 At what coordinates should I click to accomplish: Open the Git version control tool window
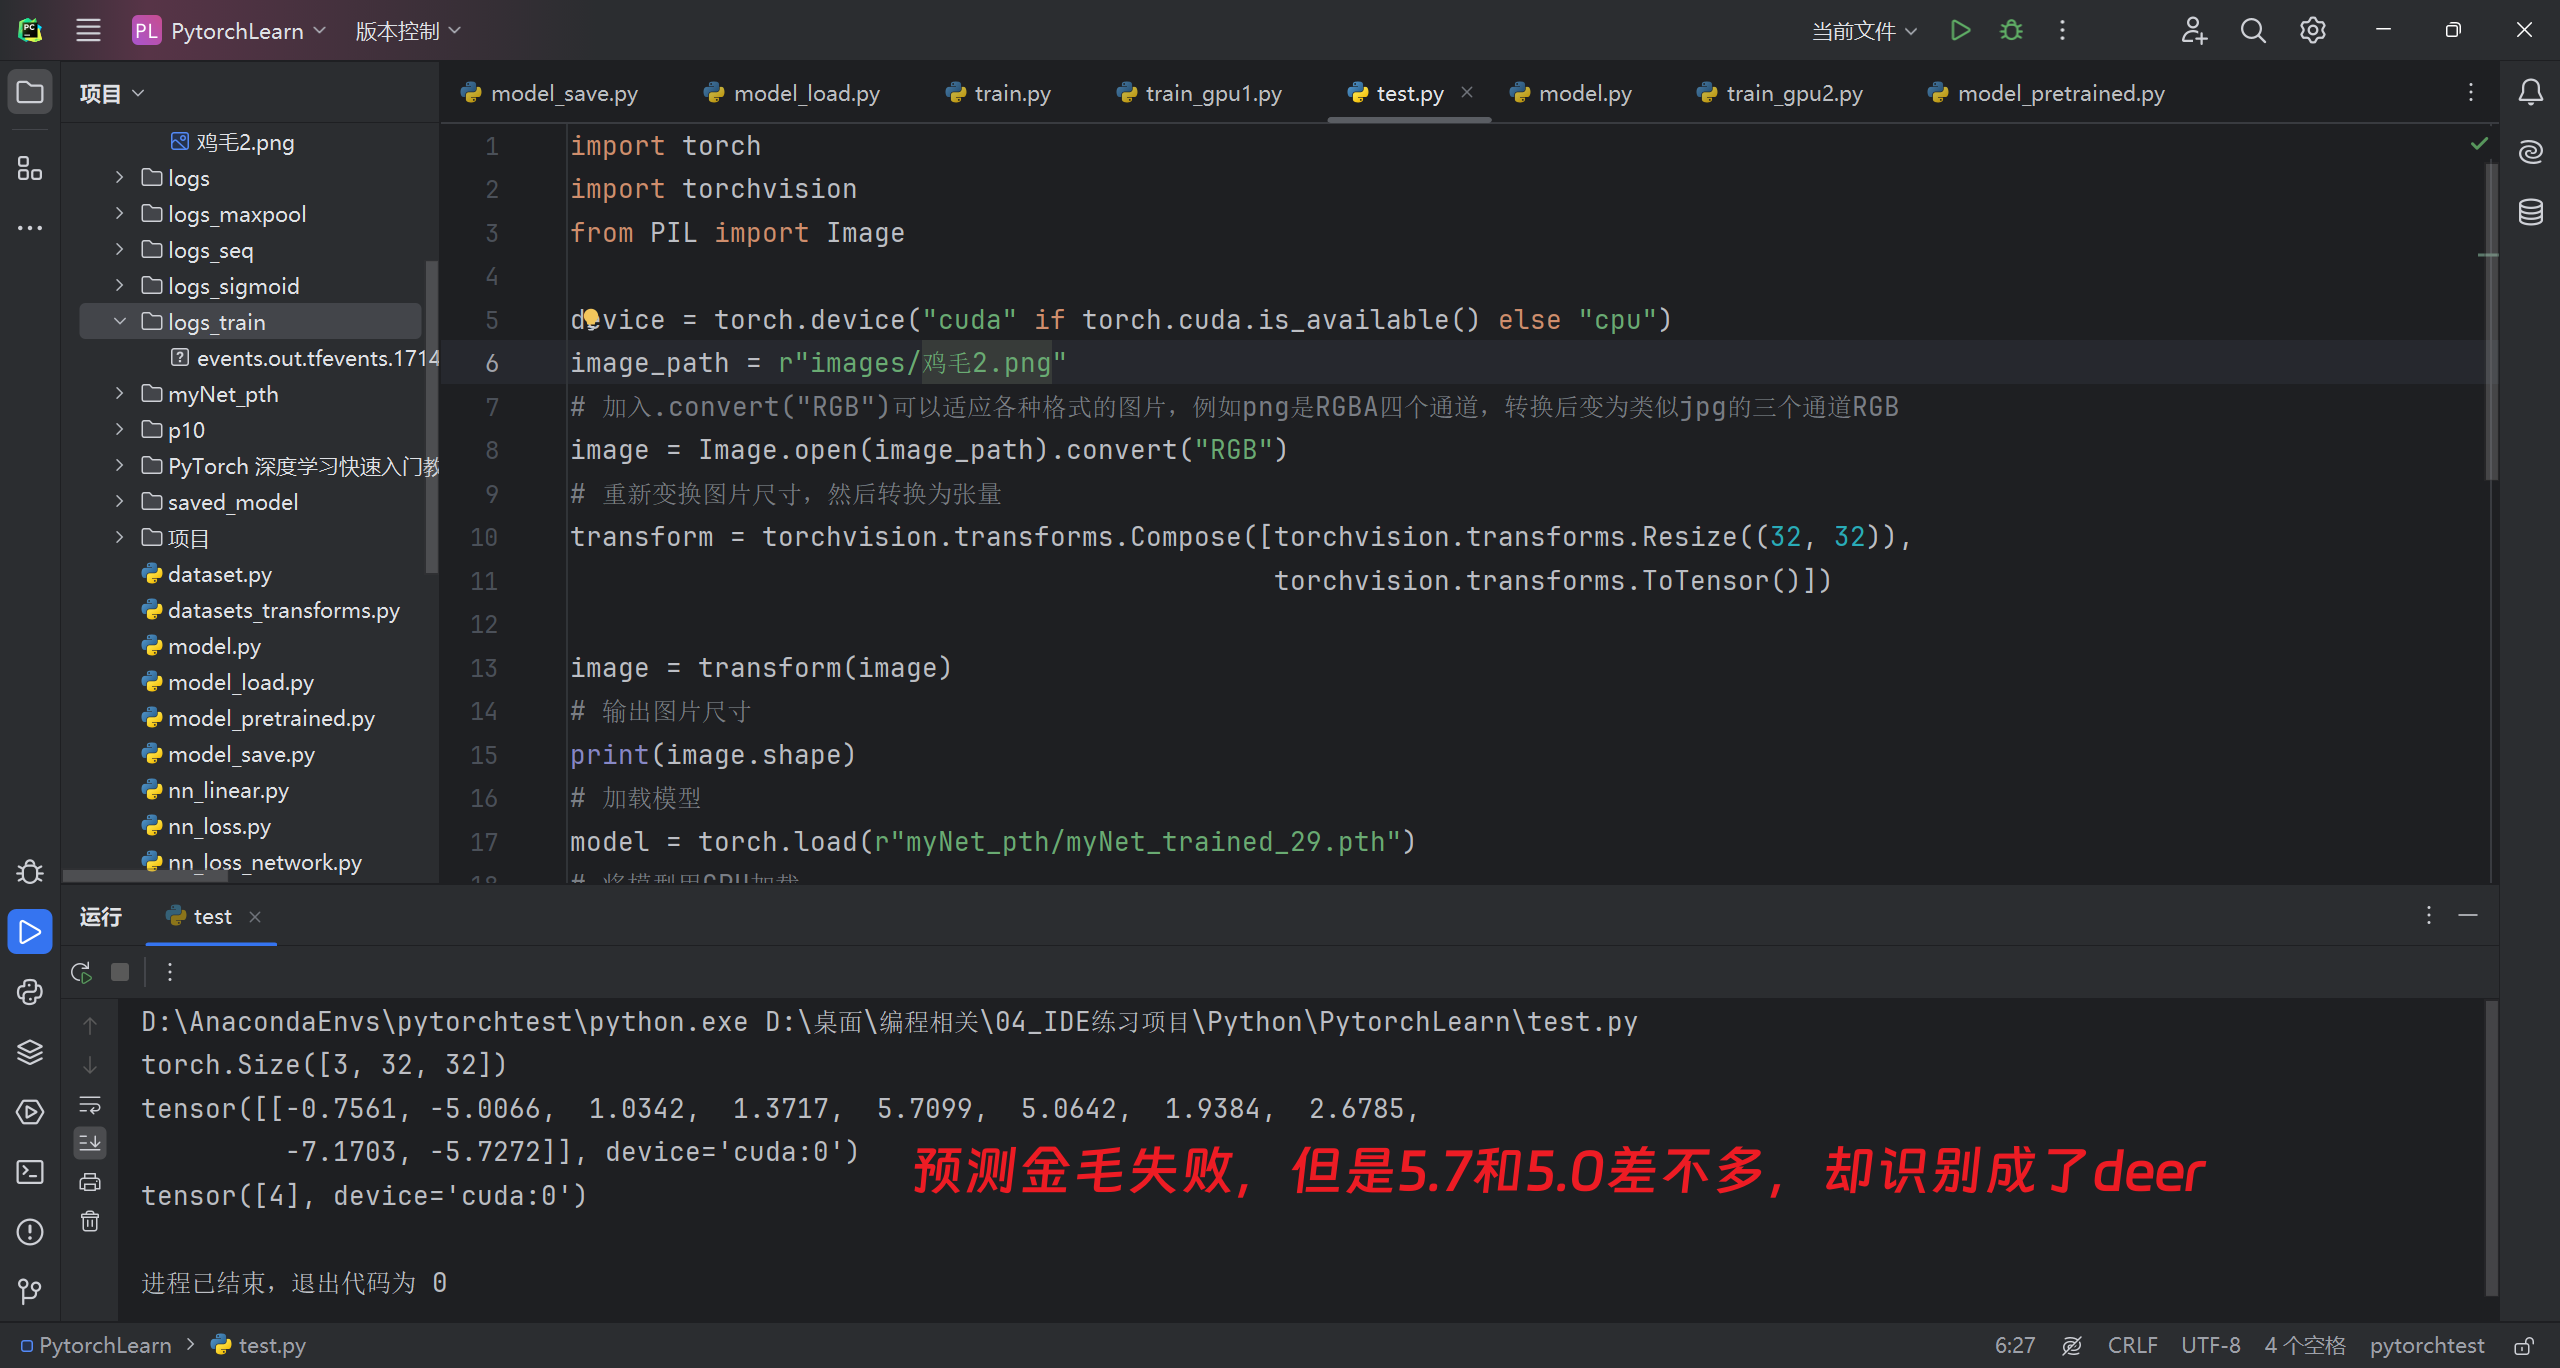(x=30, y=1291)
